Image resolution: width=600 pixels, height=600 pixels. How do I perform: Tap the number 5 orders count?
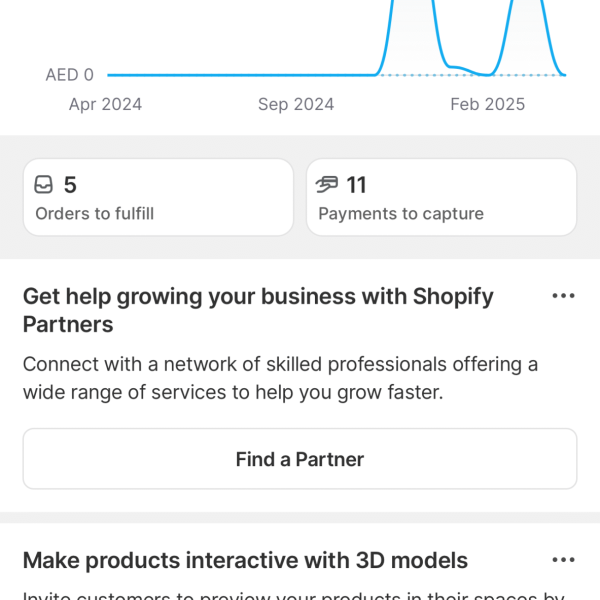point(70,185)
